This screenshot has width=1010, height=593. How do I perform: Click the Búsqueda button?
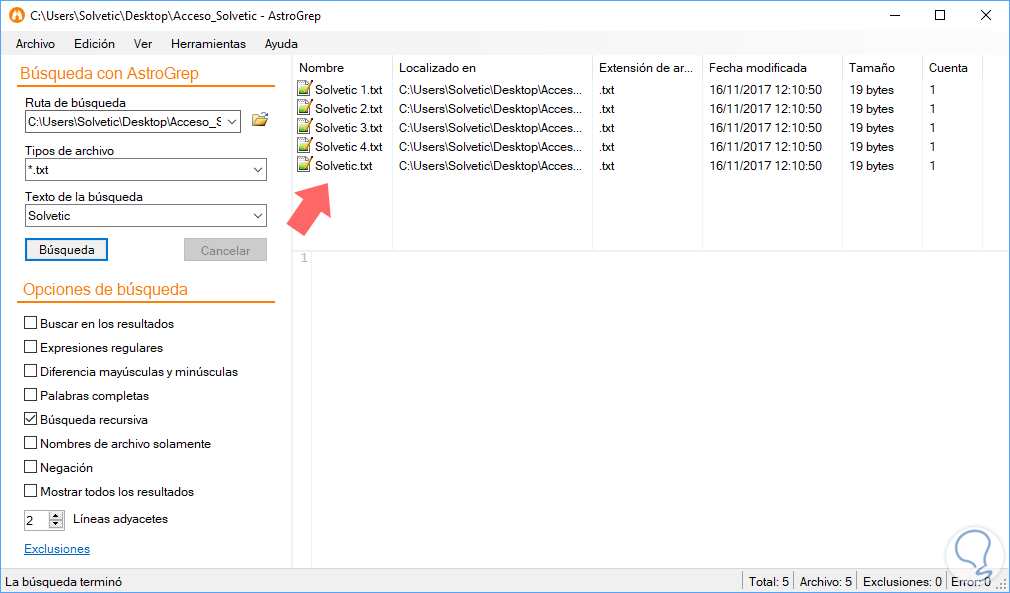(x=66, y=250)
